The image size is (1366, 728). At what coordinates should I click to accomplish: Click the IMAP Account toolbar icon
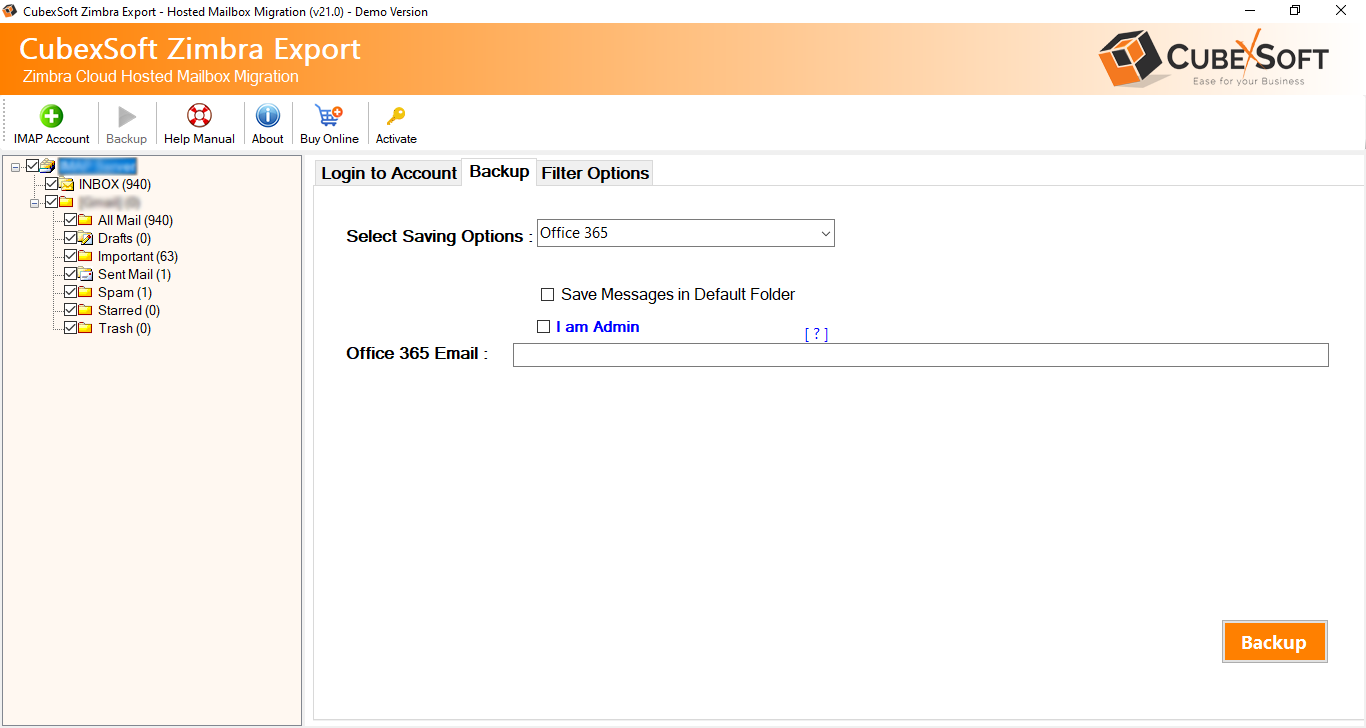pyautogui.click(x=51, y=116)
